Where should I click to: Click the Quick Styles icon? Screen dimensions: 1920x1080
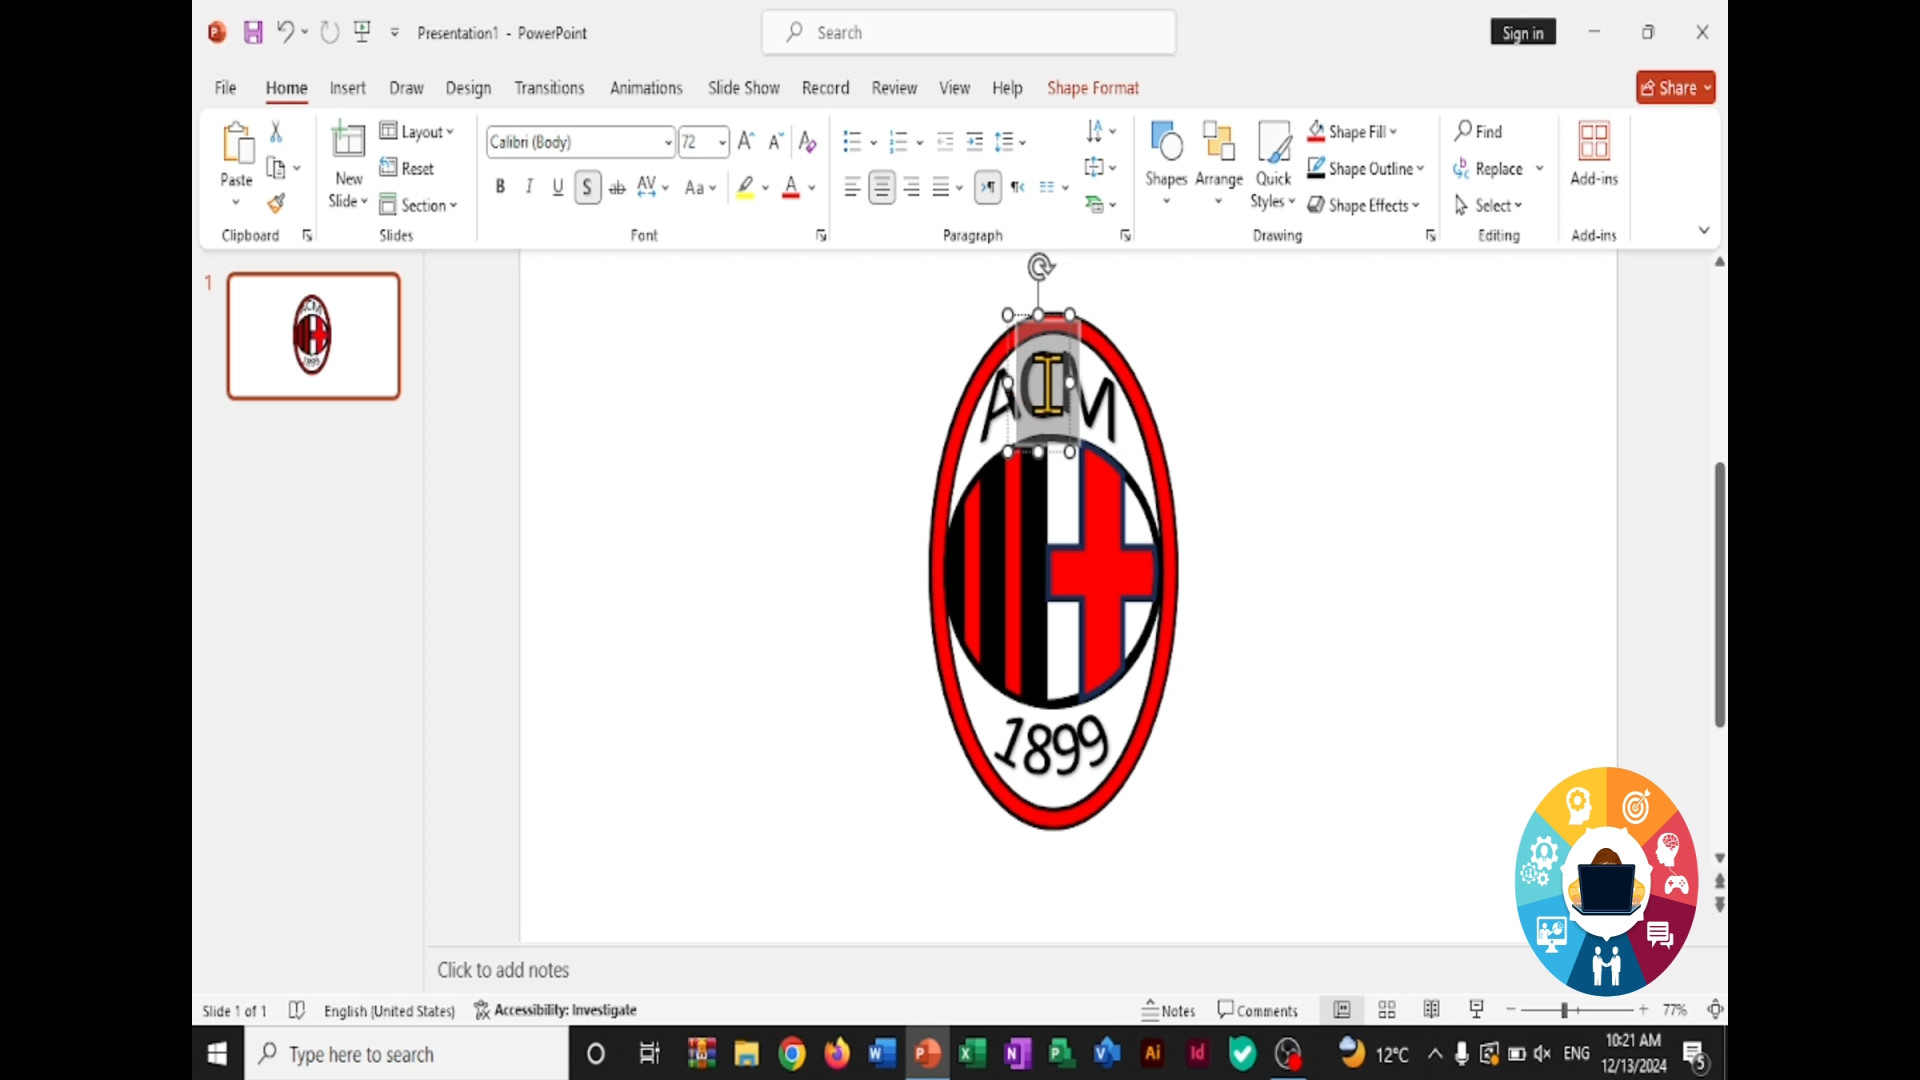pos(1274,142)
